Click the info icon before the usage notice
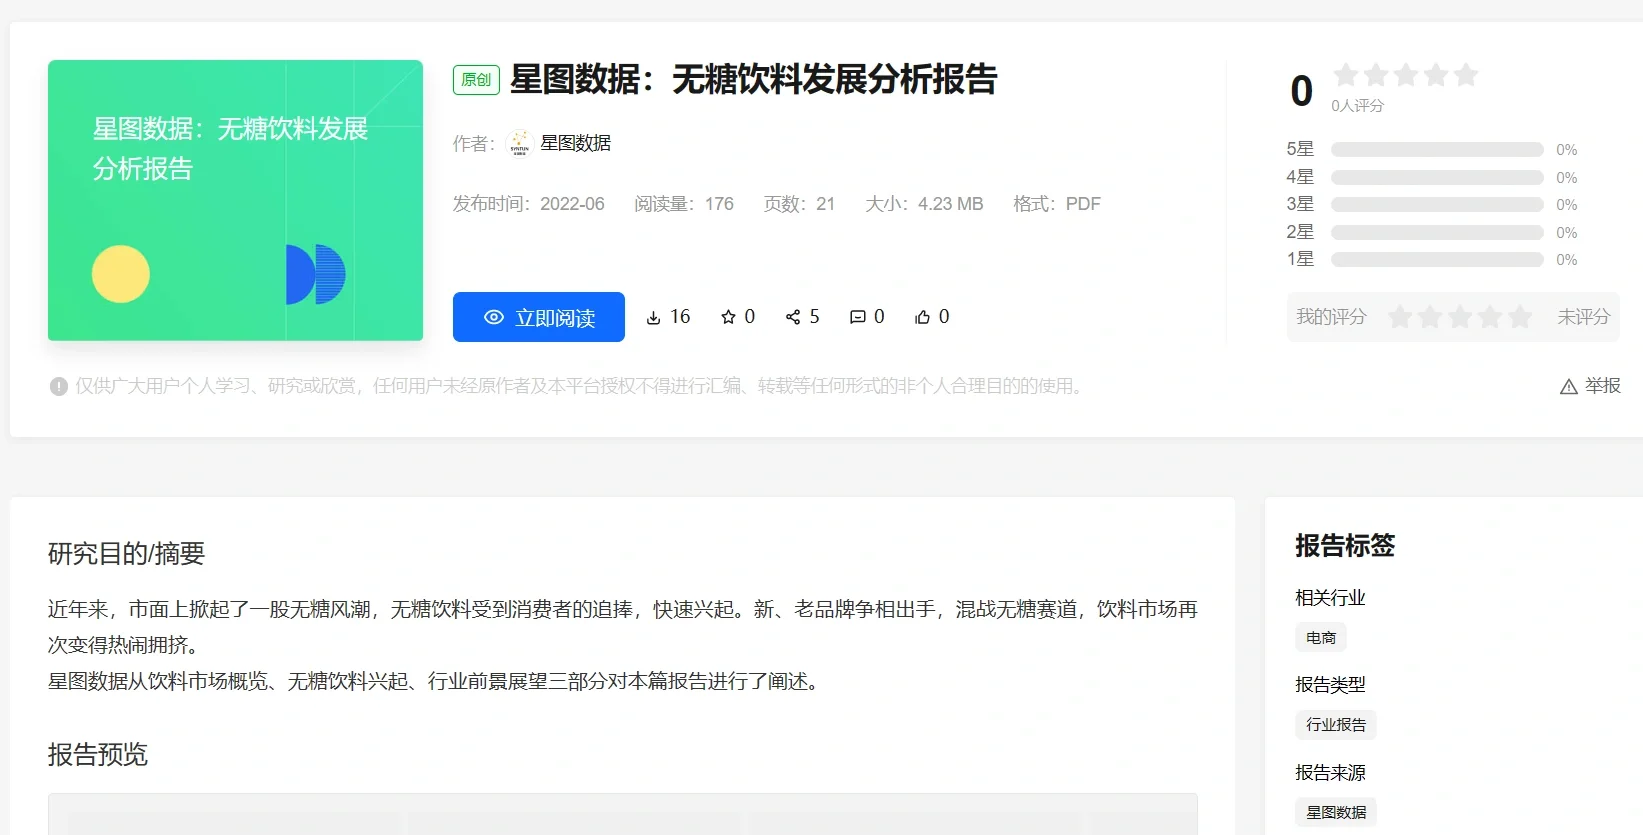Image resolution: width=1643 pixels, height=835 pixels. pyautogui.click(x=59, y=386)
